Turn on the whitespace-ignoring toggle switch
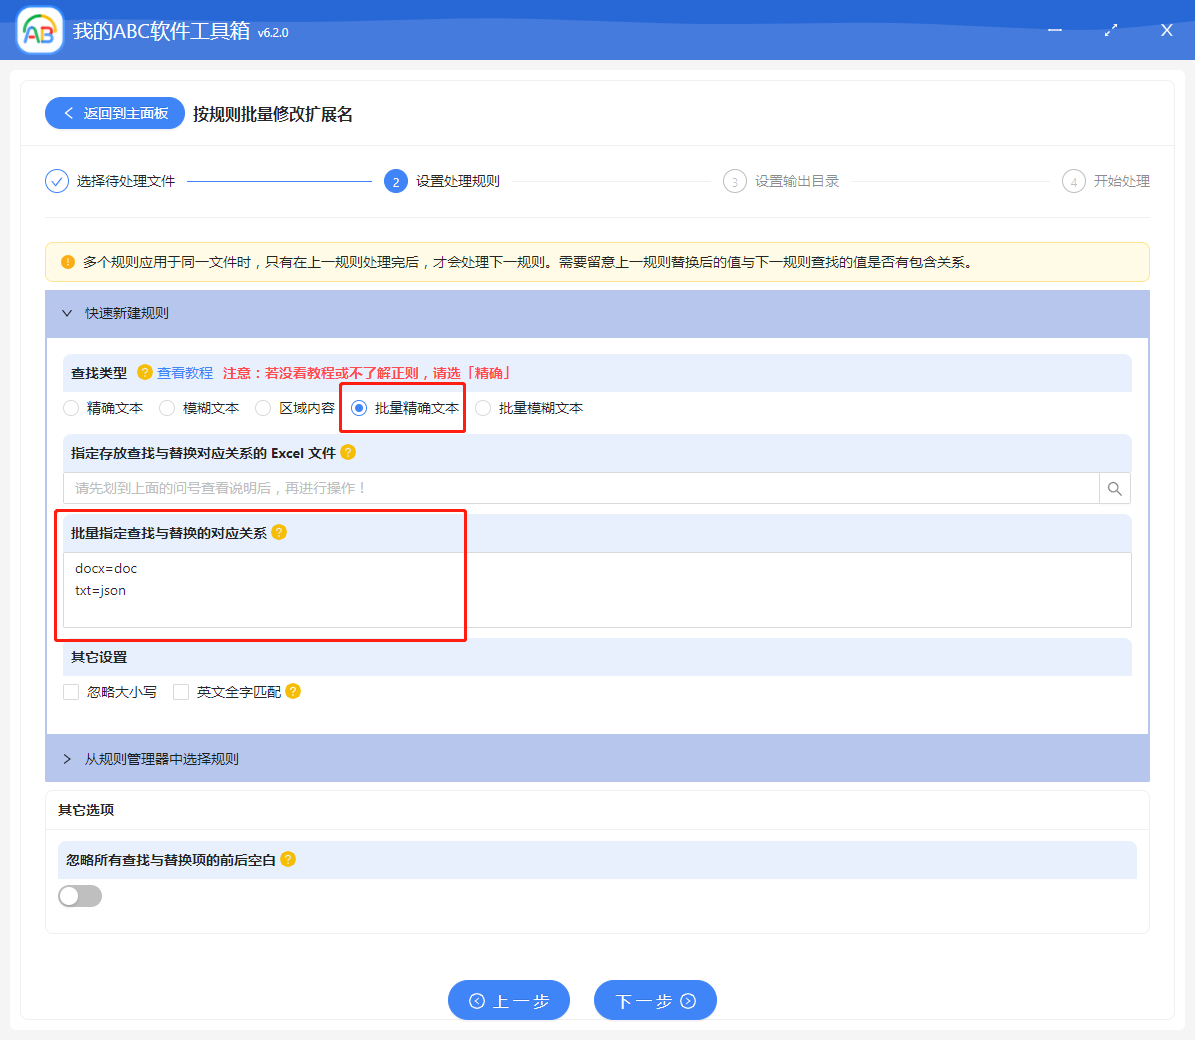This screenshot has width=1195, height=1040. coord(80,896)
